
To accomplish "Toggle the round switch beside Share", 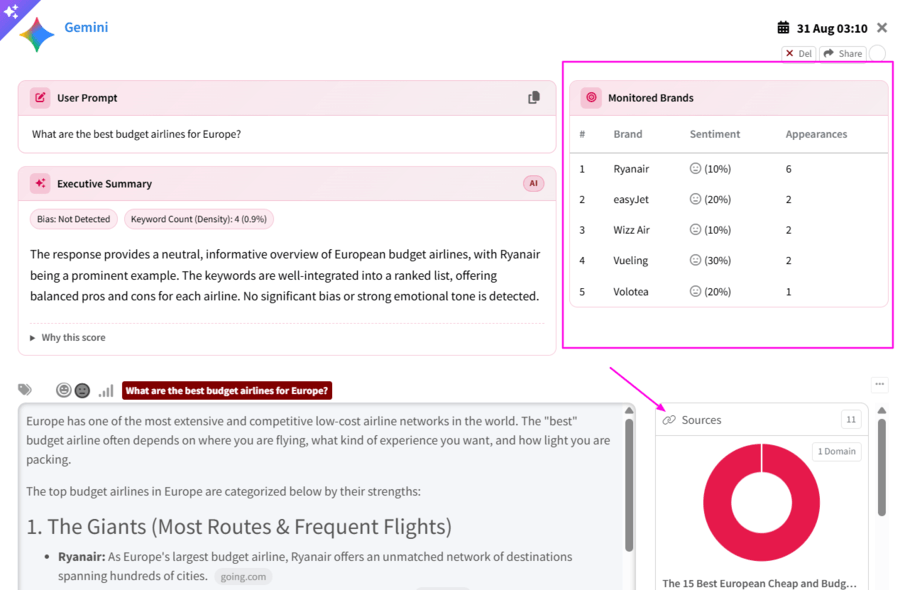I will (x=877, y=53).
